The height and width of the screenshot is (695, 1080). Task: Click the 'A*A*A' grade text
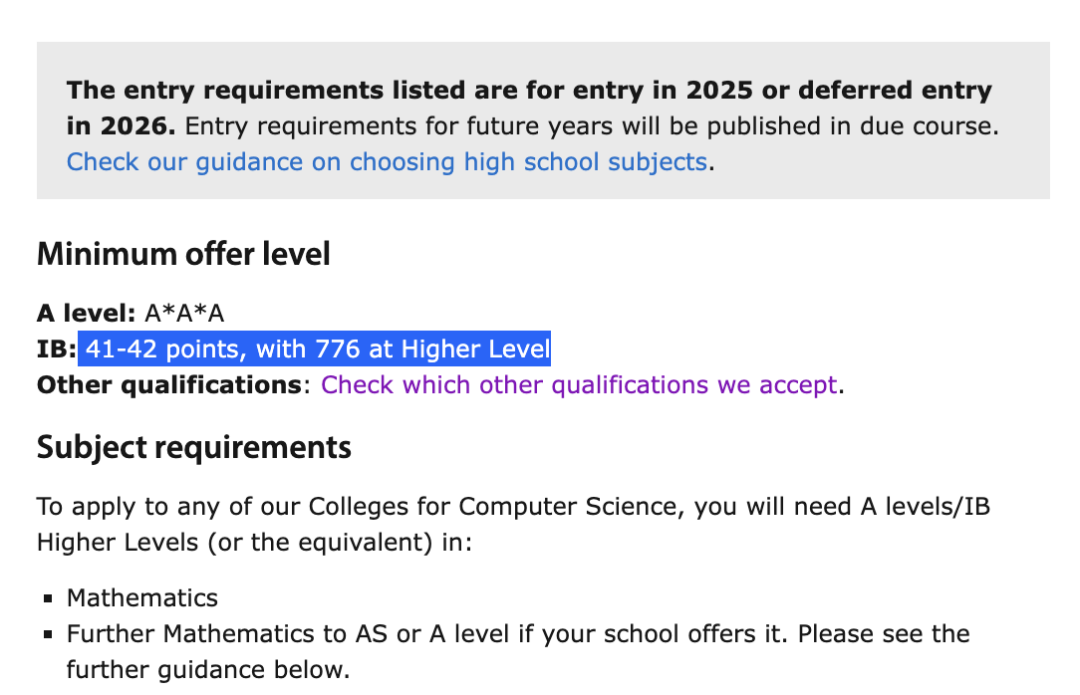point(185,313)
